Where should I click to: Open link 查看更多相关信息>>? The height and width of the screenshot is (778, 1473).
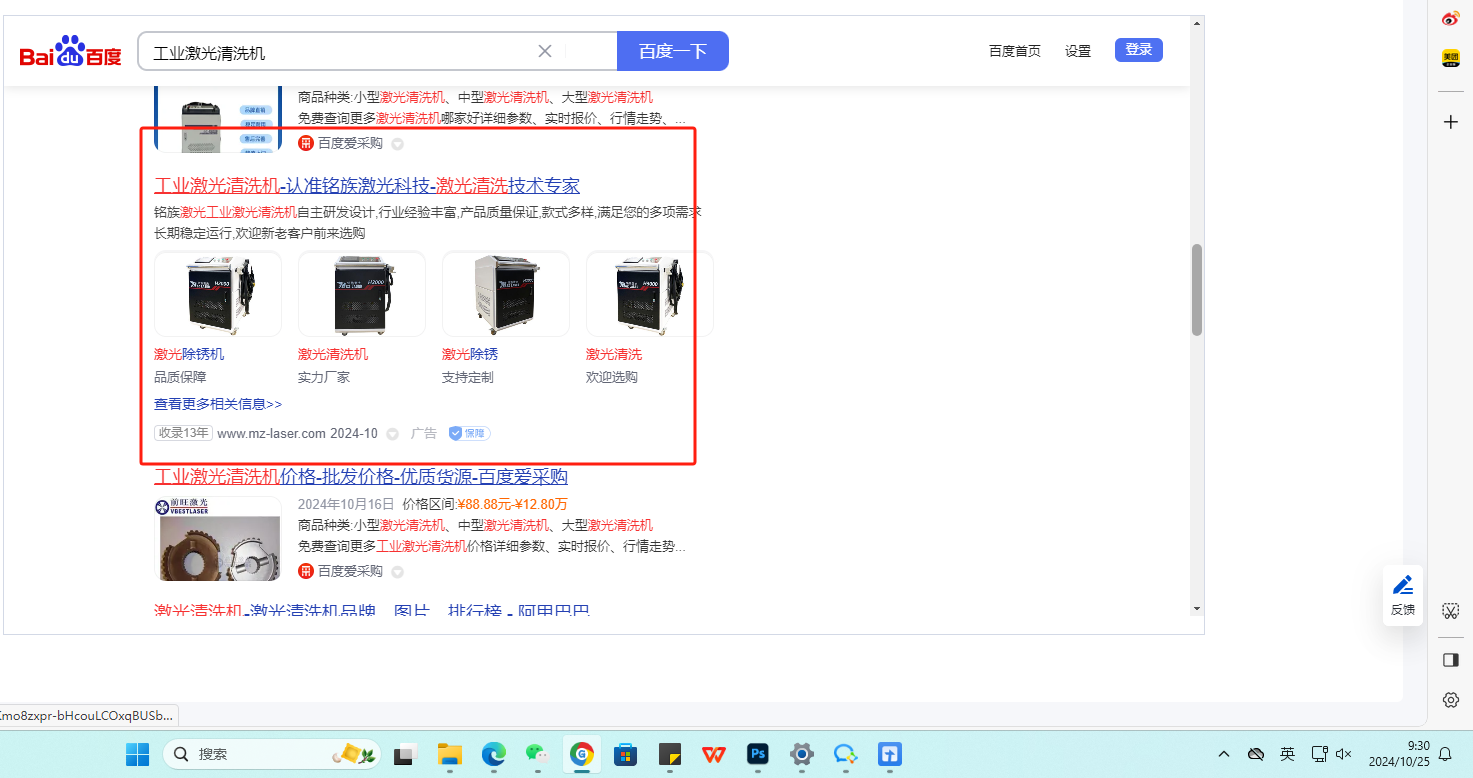(x=218, y=404)
